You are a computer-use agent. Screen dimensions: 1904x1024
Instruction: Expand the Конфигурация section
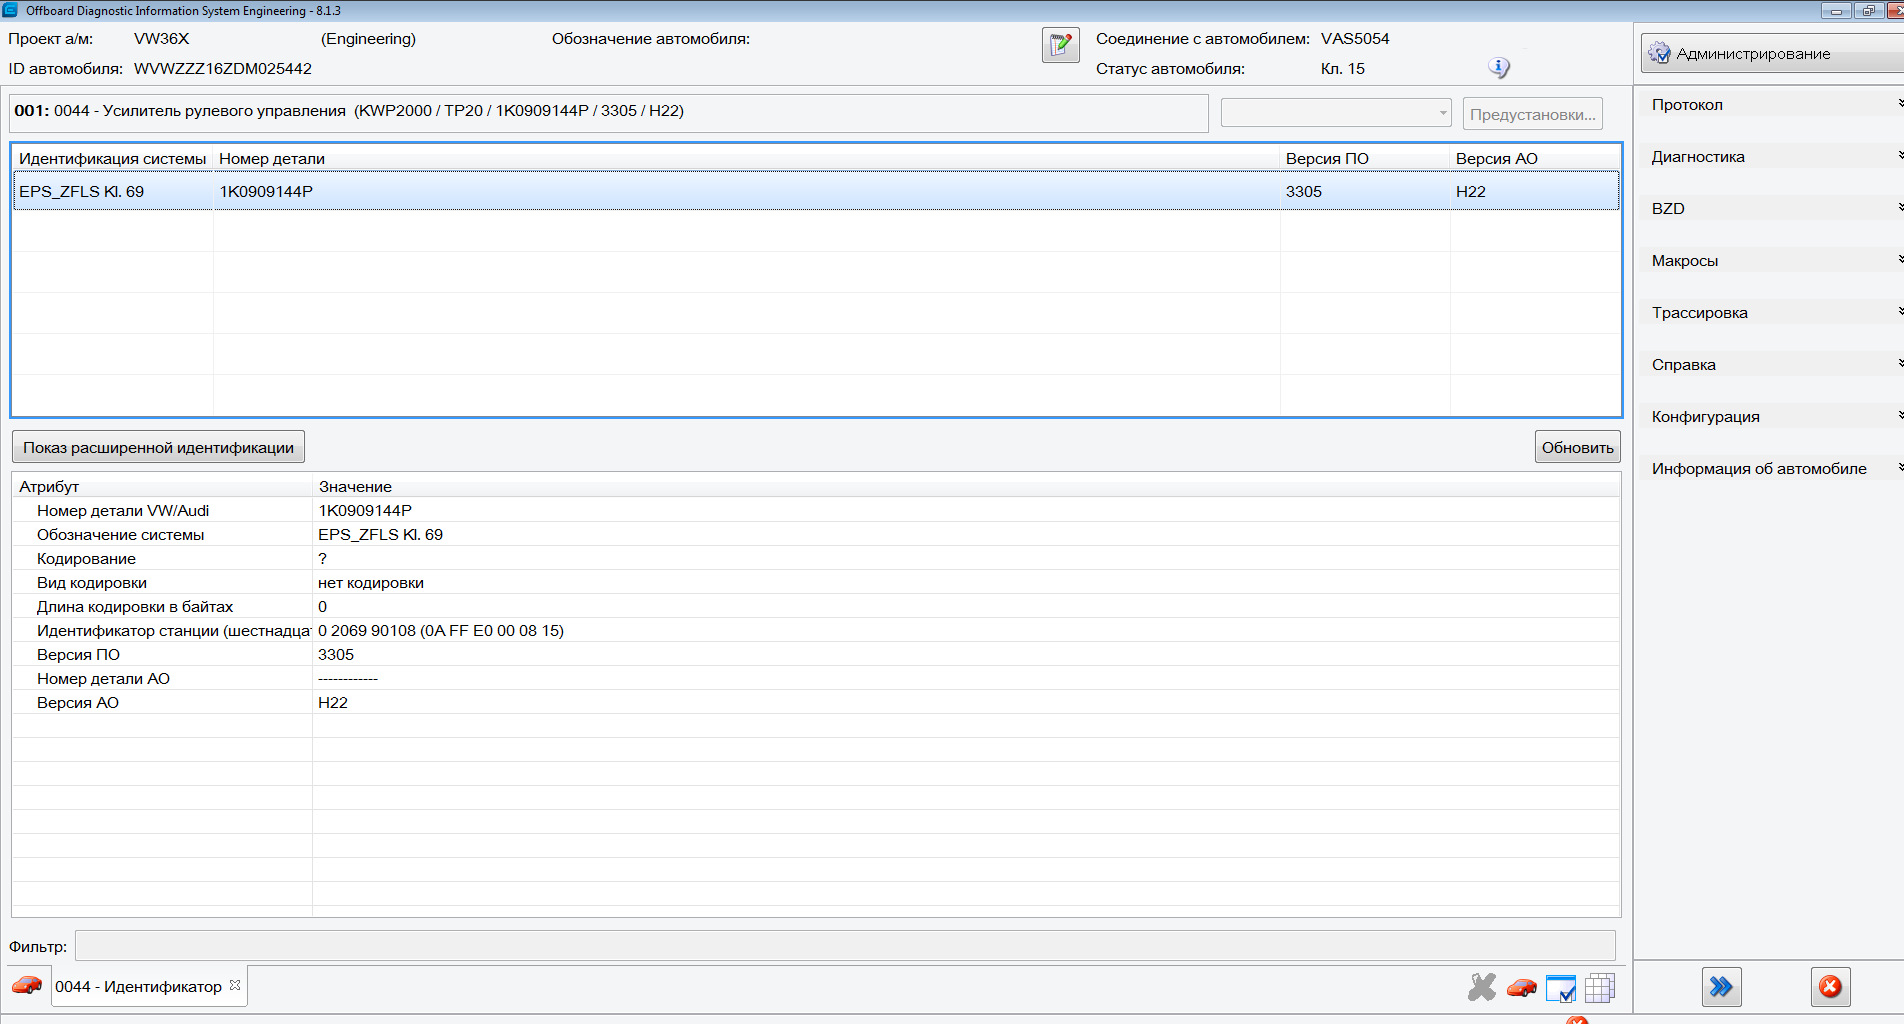click(1771, 417)
